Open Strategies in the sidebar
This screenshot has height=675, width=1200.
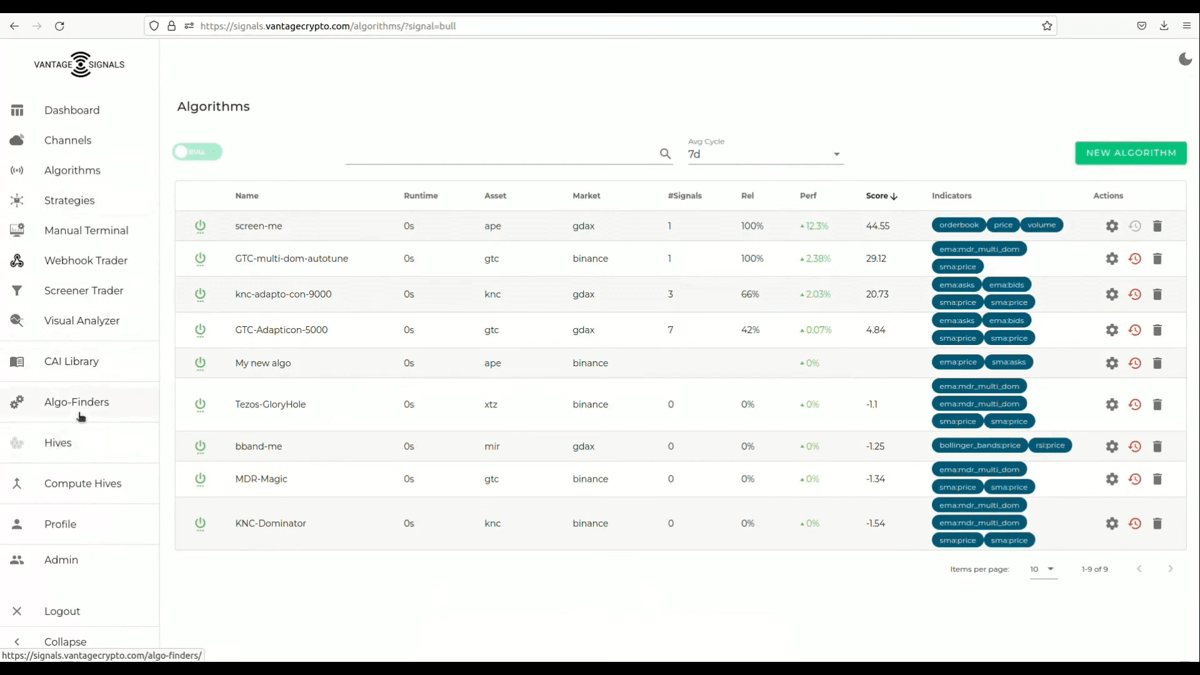(69, 200)
